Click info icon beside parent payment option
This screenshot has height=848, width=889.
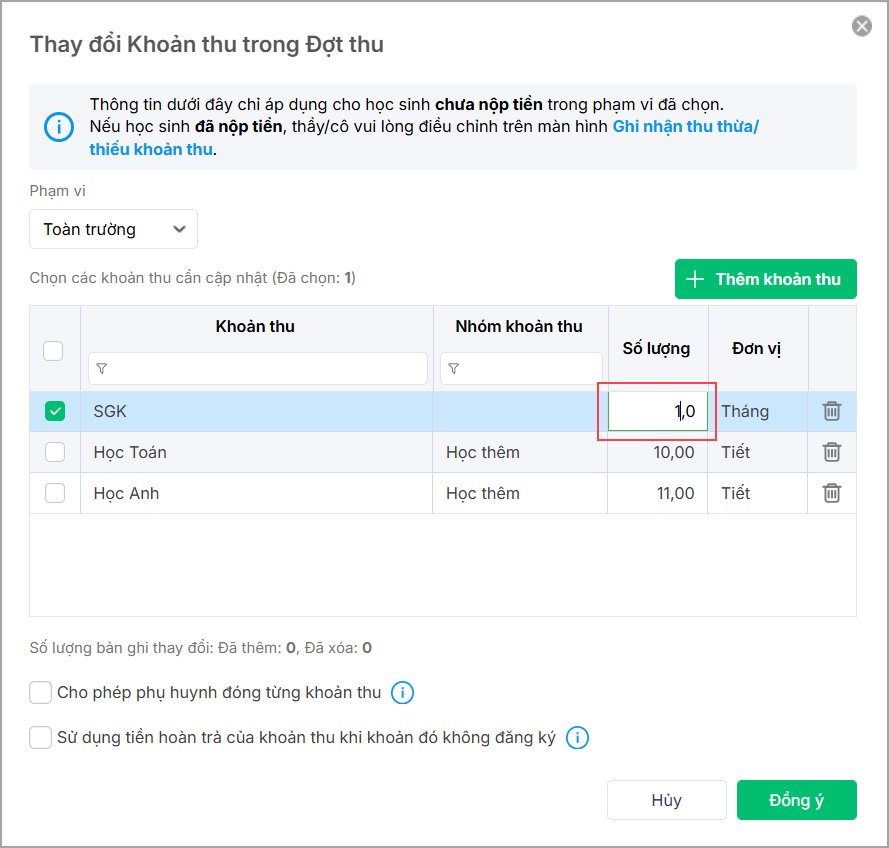pyautogui.click(x=402, y=692)
